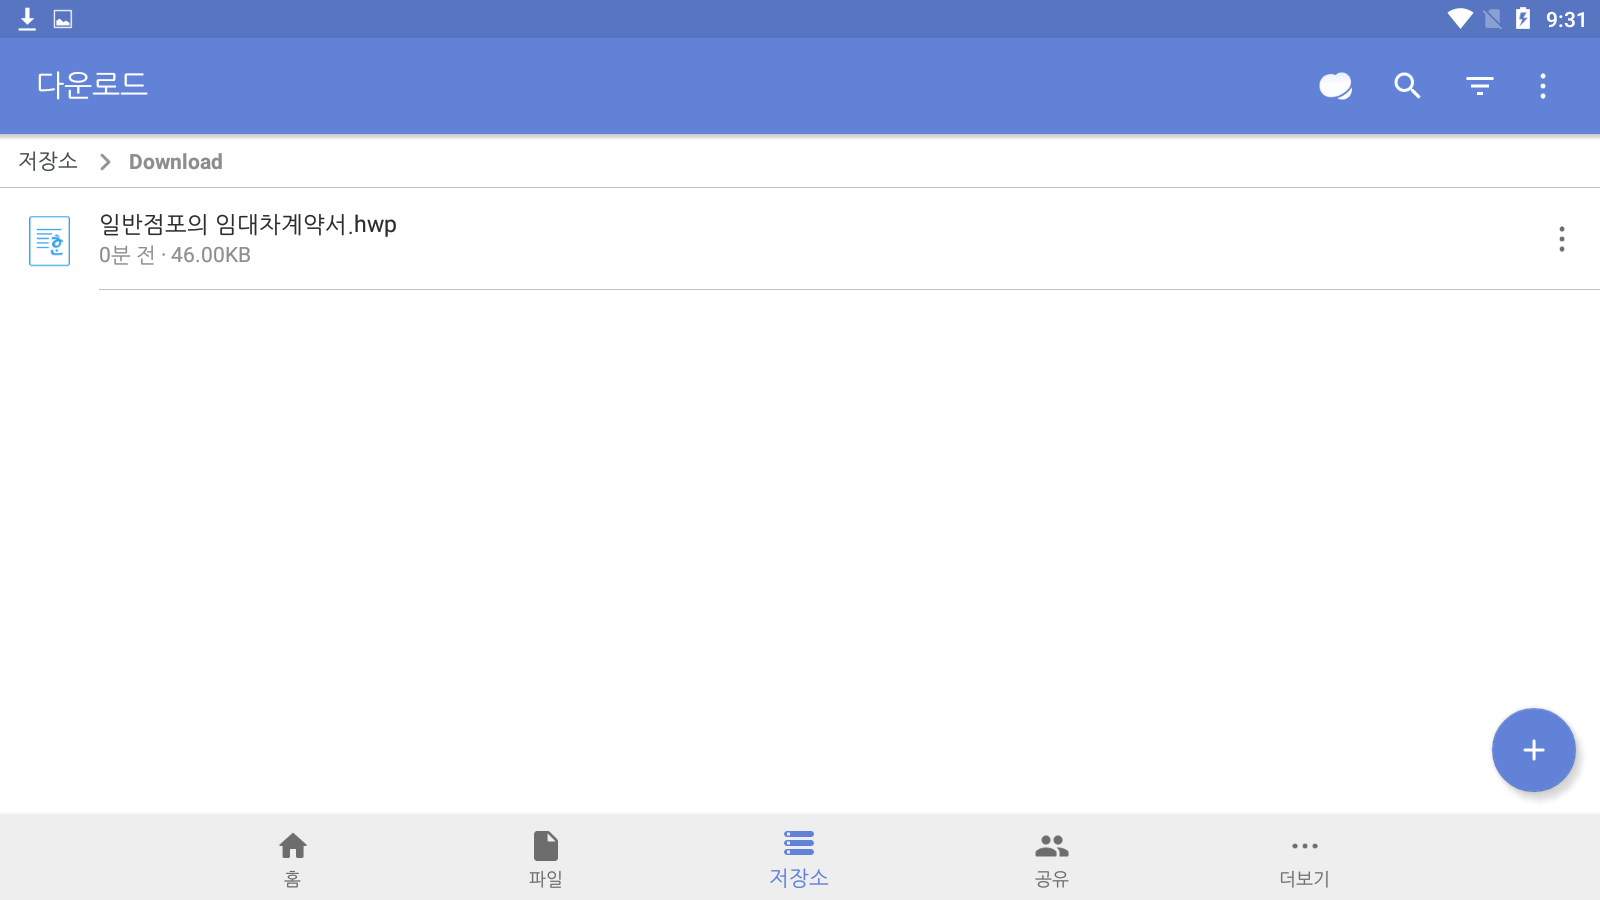The image size is (1600, 900).
Task: Click the 0분 전 · 46.00KB file details
Action: point(175,255)
